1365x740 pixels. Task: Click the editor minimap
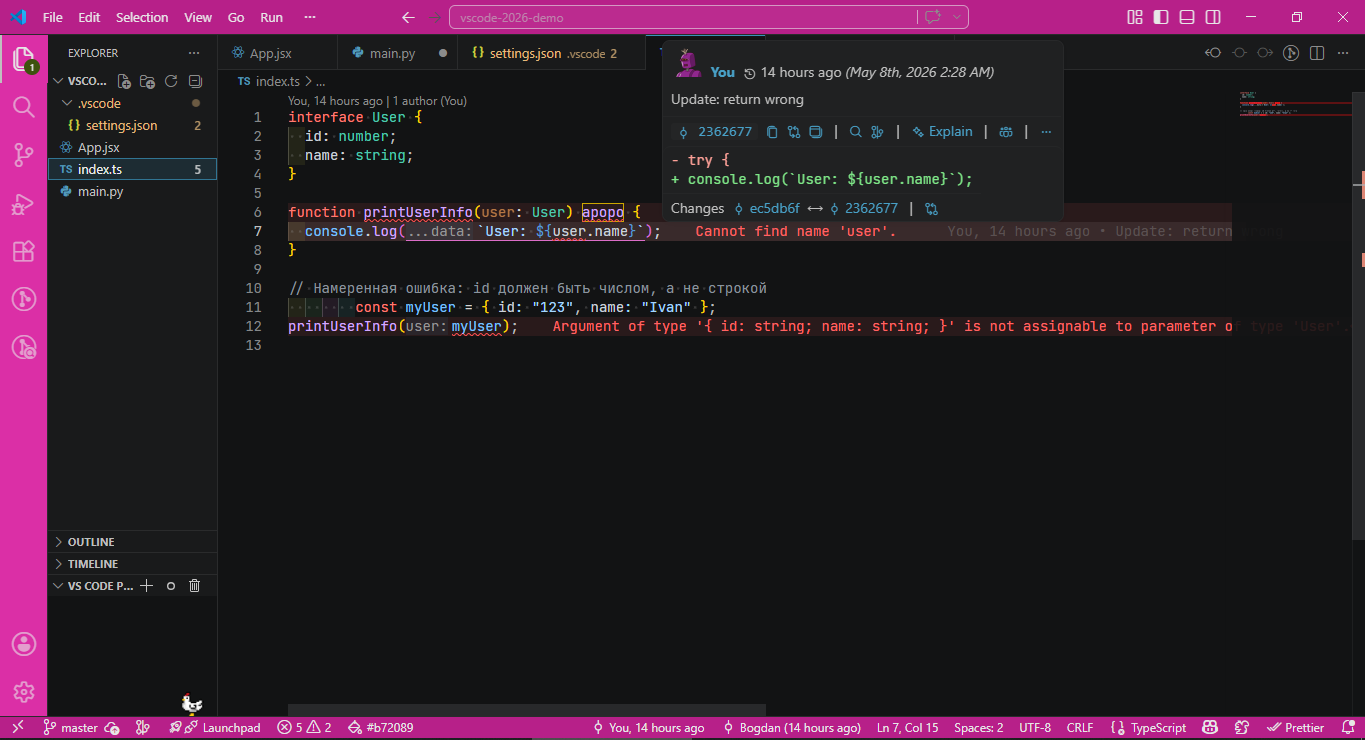click(x=1296, y=105)
